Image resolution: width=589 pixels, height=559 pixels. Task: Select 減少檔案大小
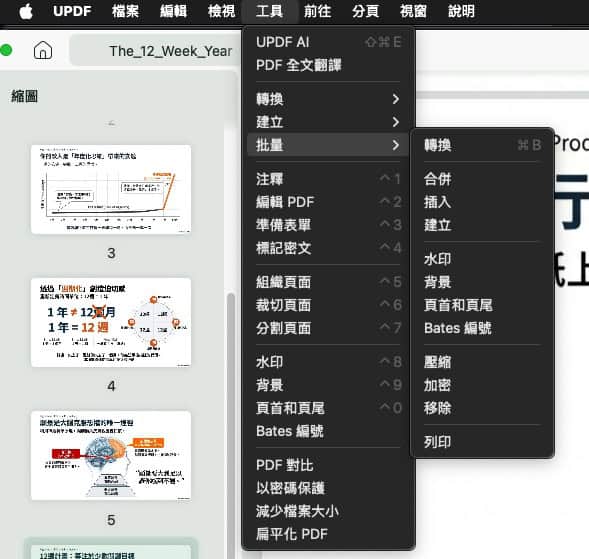click(x=328, y=511)
